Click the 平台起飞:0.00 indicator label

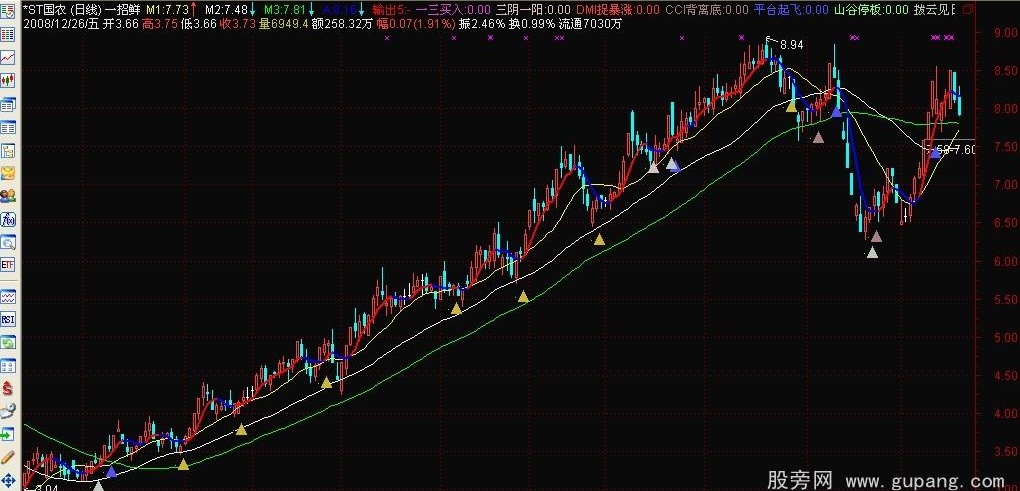click(791, 10)
